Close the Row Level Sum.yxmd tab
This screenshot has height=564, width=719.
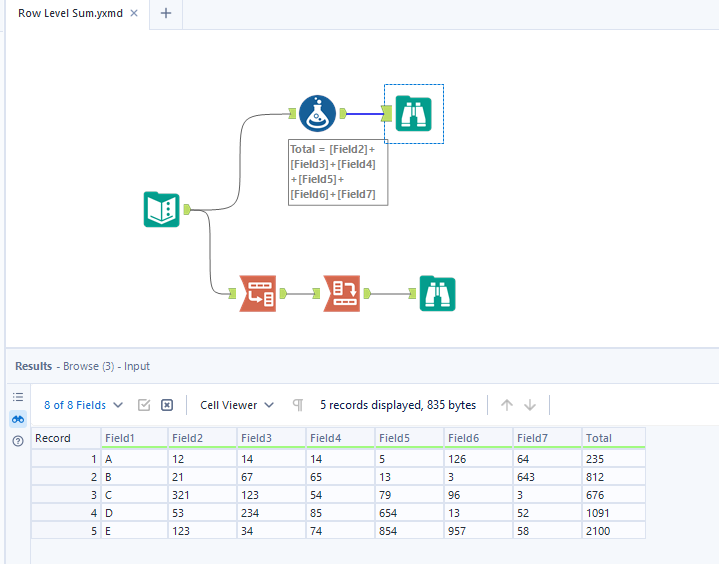[135, 13]
